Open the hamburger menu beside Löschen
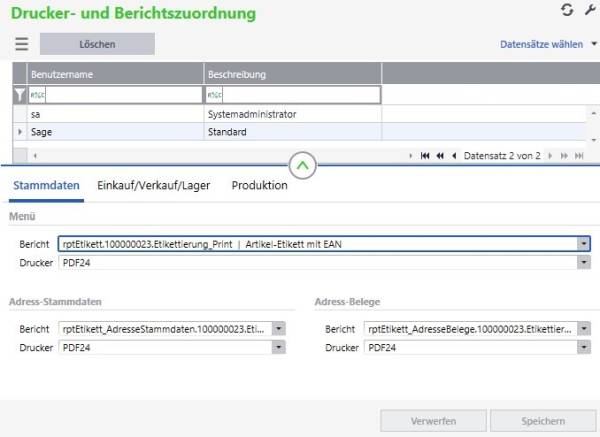Screen dimensions: 600x437 pyautogui.click(x=22, y=44)
